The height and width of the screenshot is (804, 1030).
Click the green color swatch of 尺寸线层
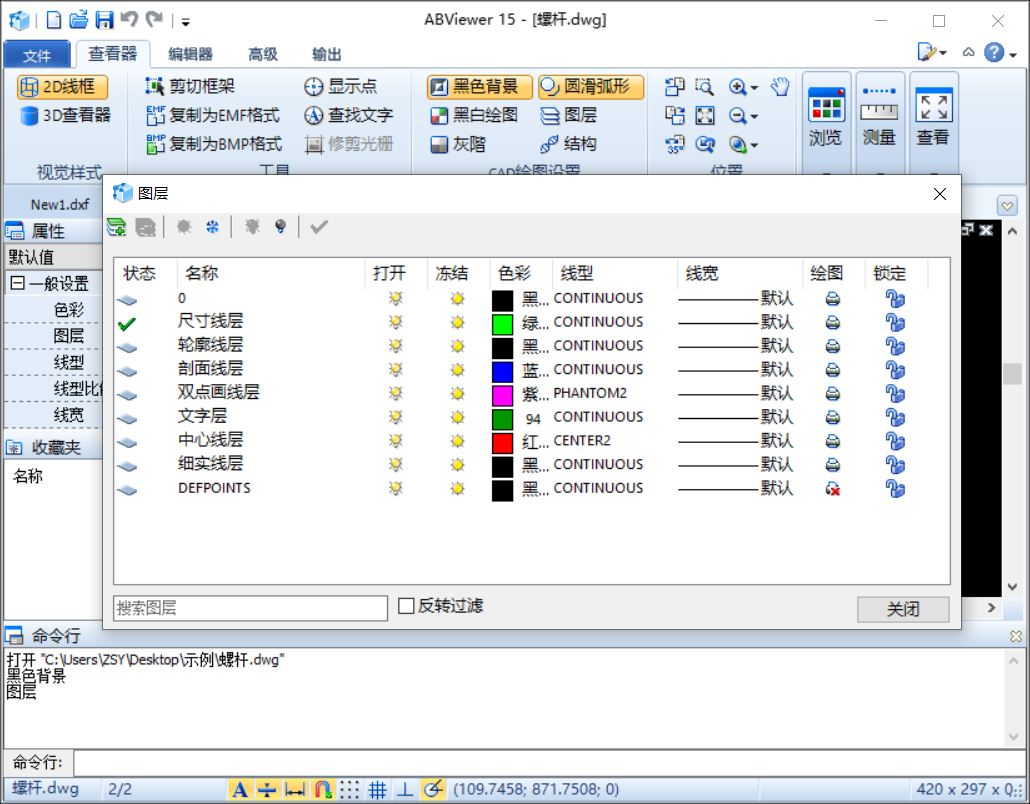pyautogui.click(x=503, y=324)
